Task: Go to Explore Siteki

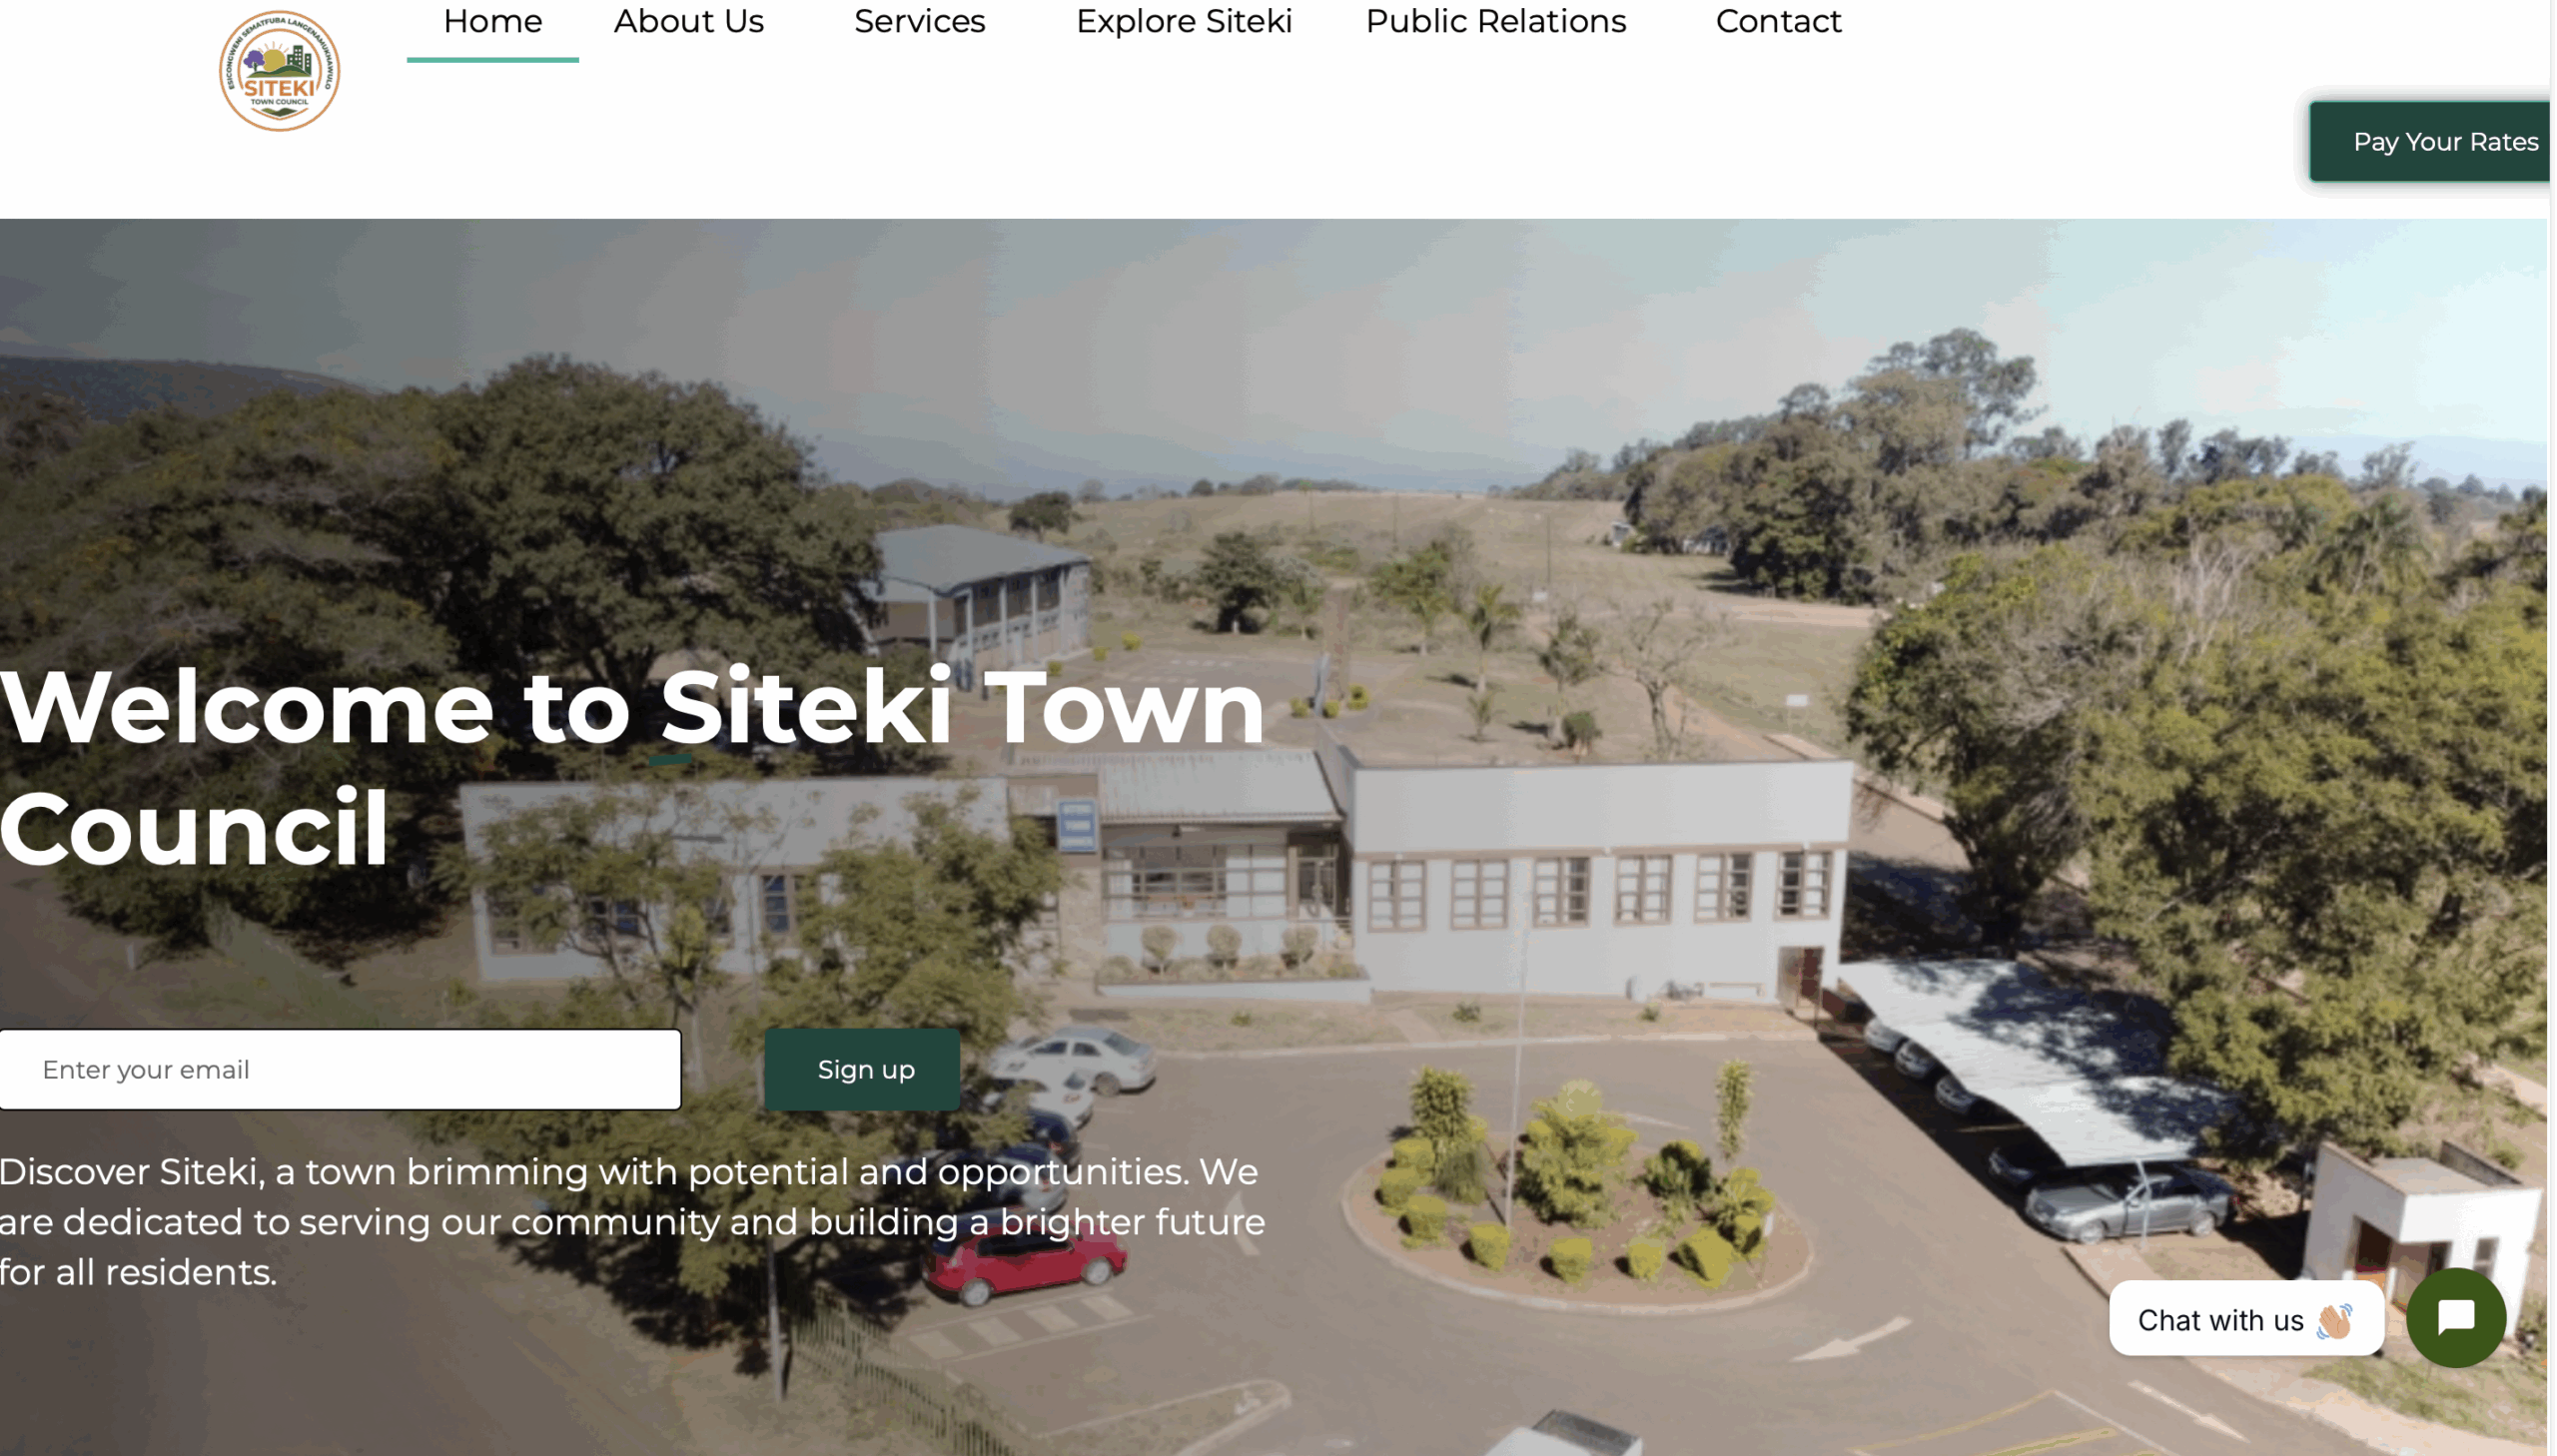Action: click(1183, 22)
